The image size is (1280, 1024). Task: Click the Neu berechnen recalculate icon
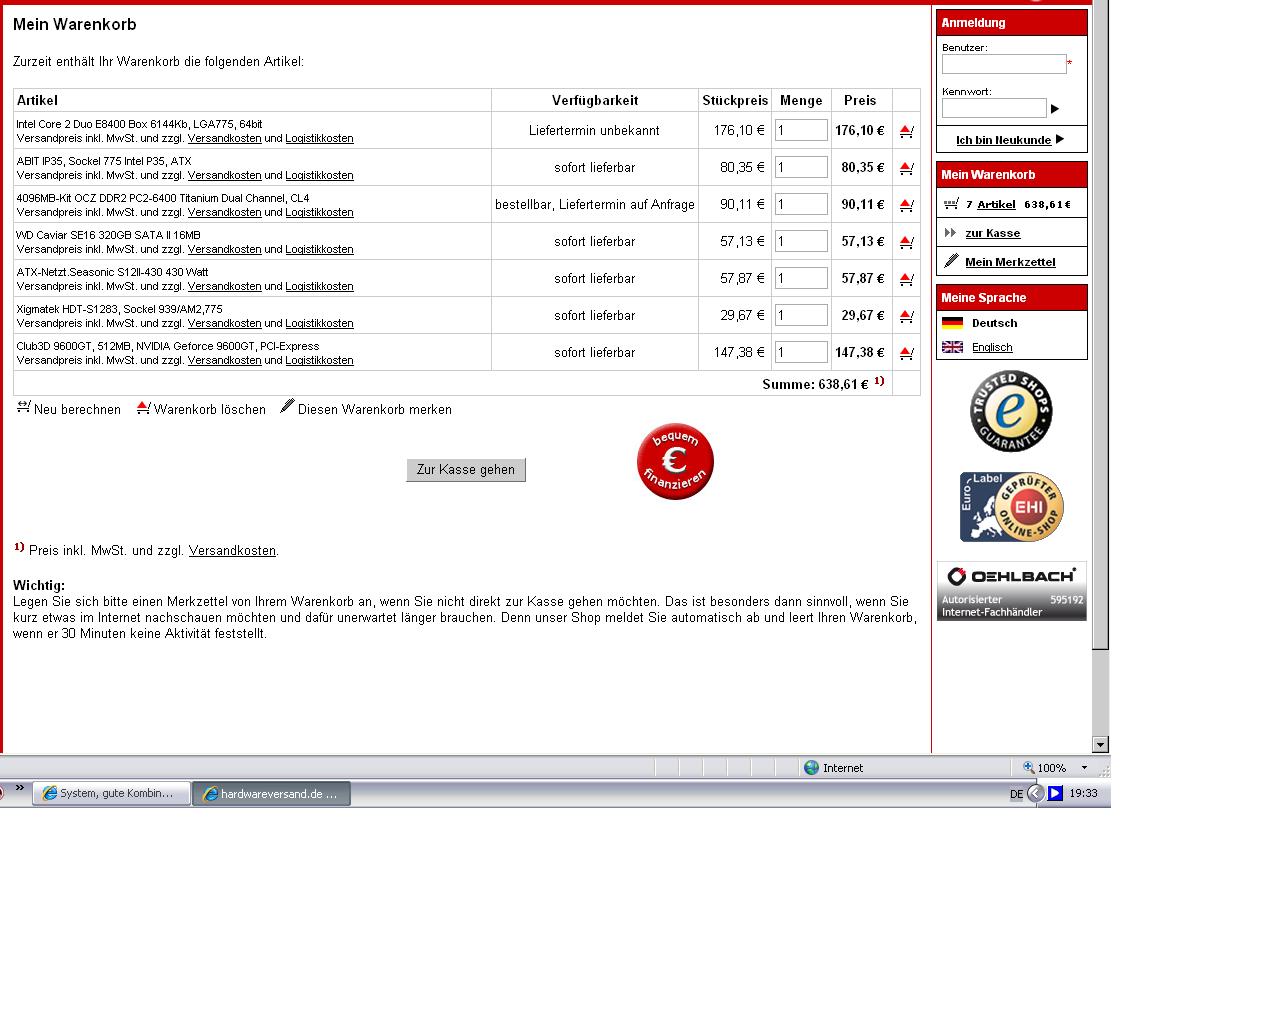click(23, 407)
